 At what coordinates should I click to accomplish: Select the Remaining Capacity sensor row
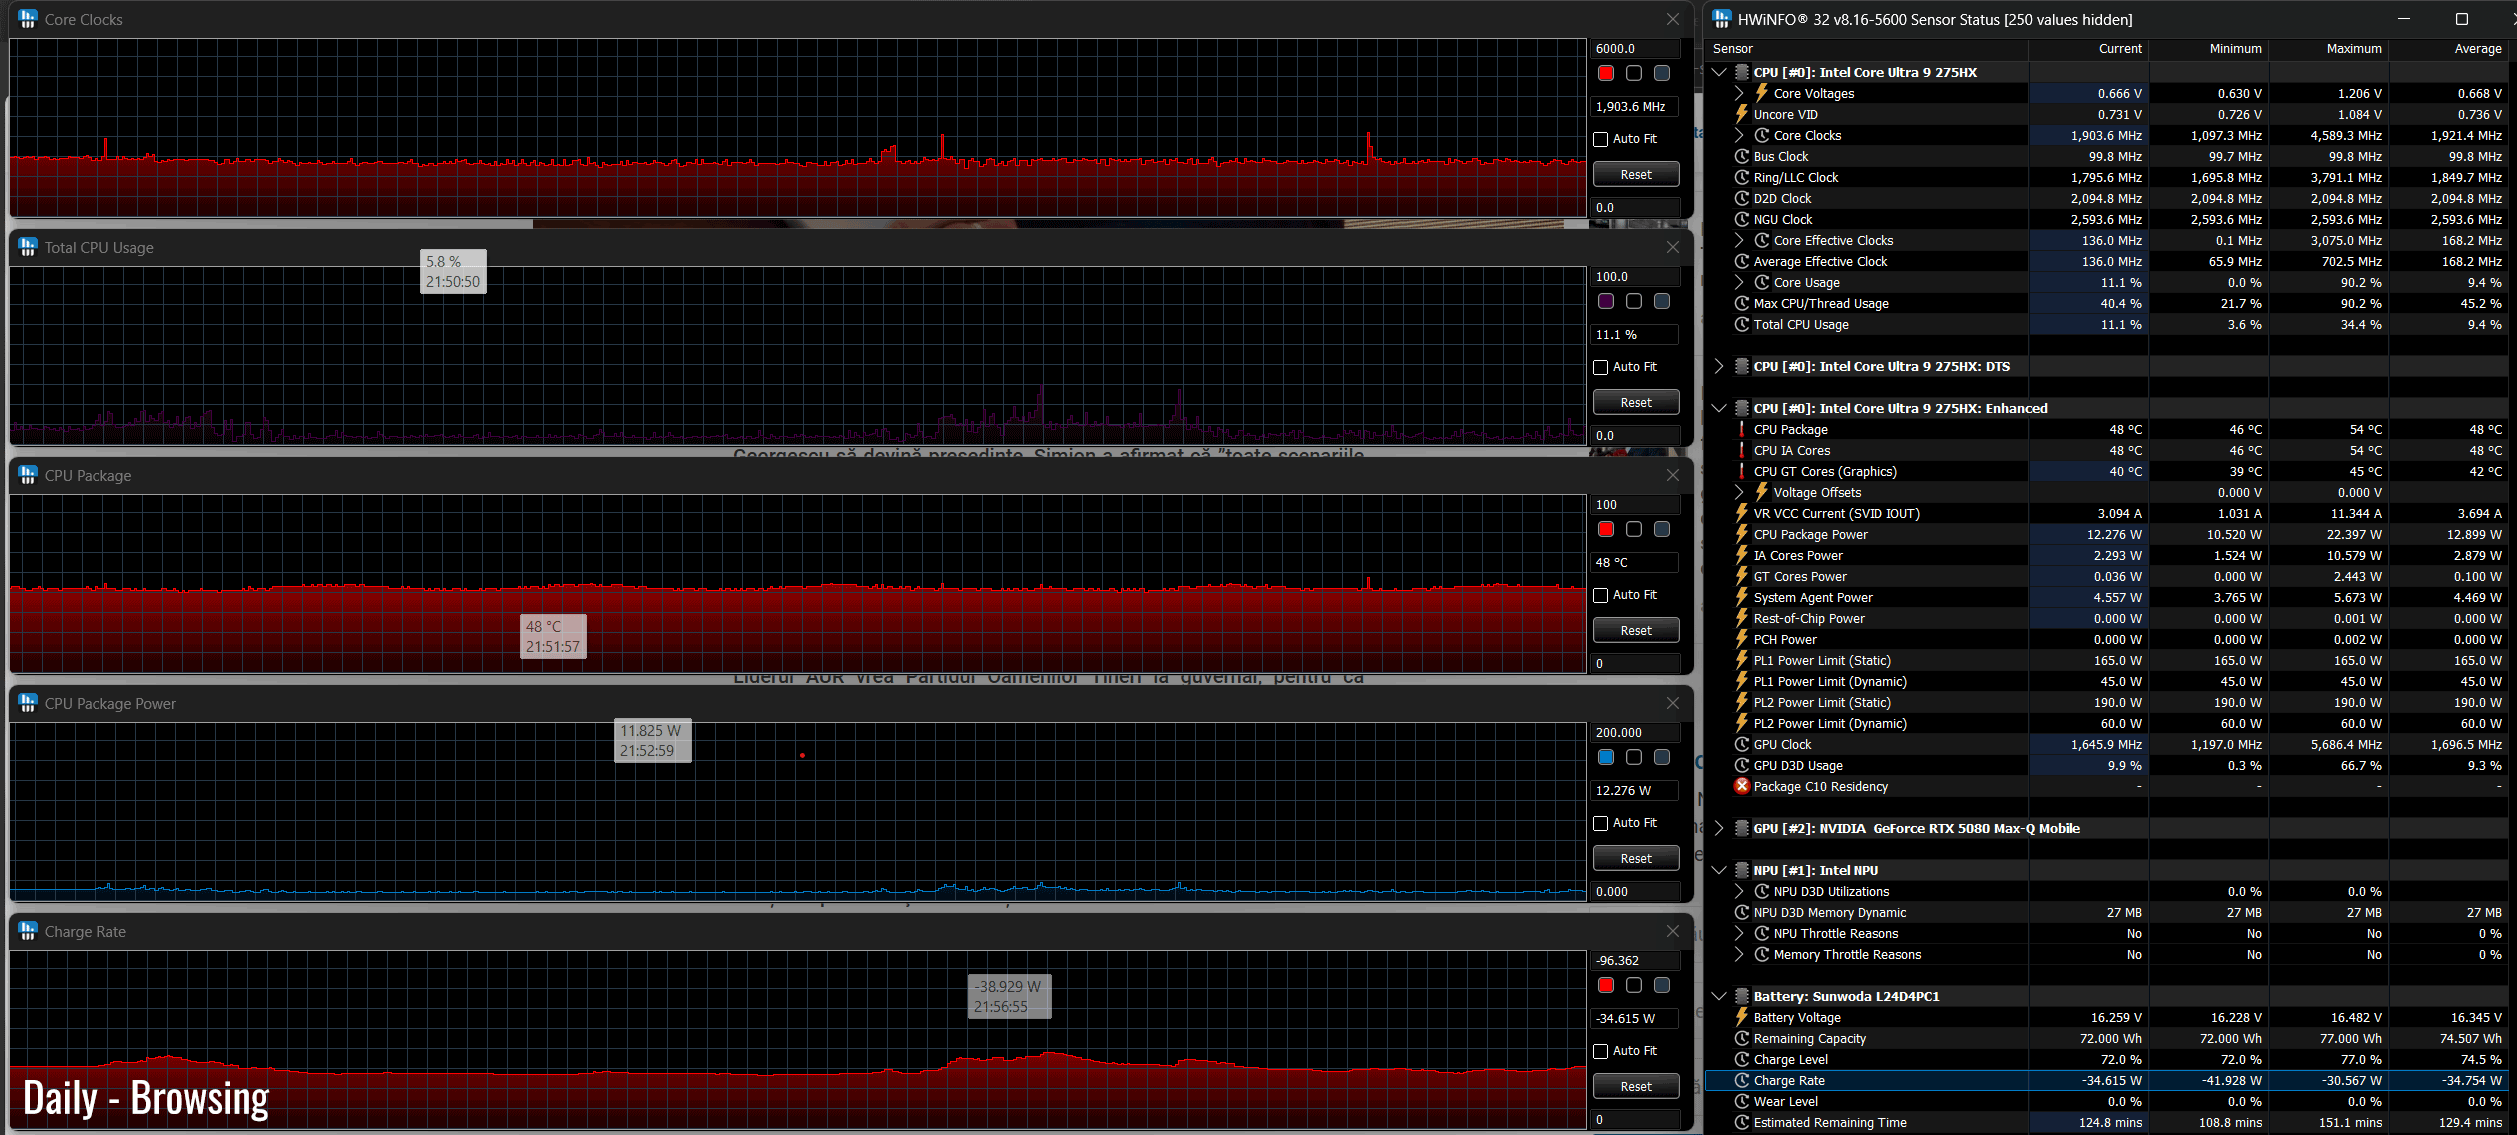(x=2107, y=1038)
